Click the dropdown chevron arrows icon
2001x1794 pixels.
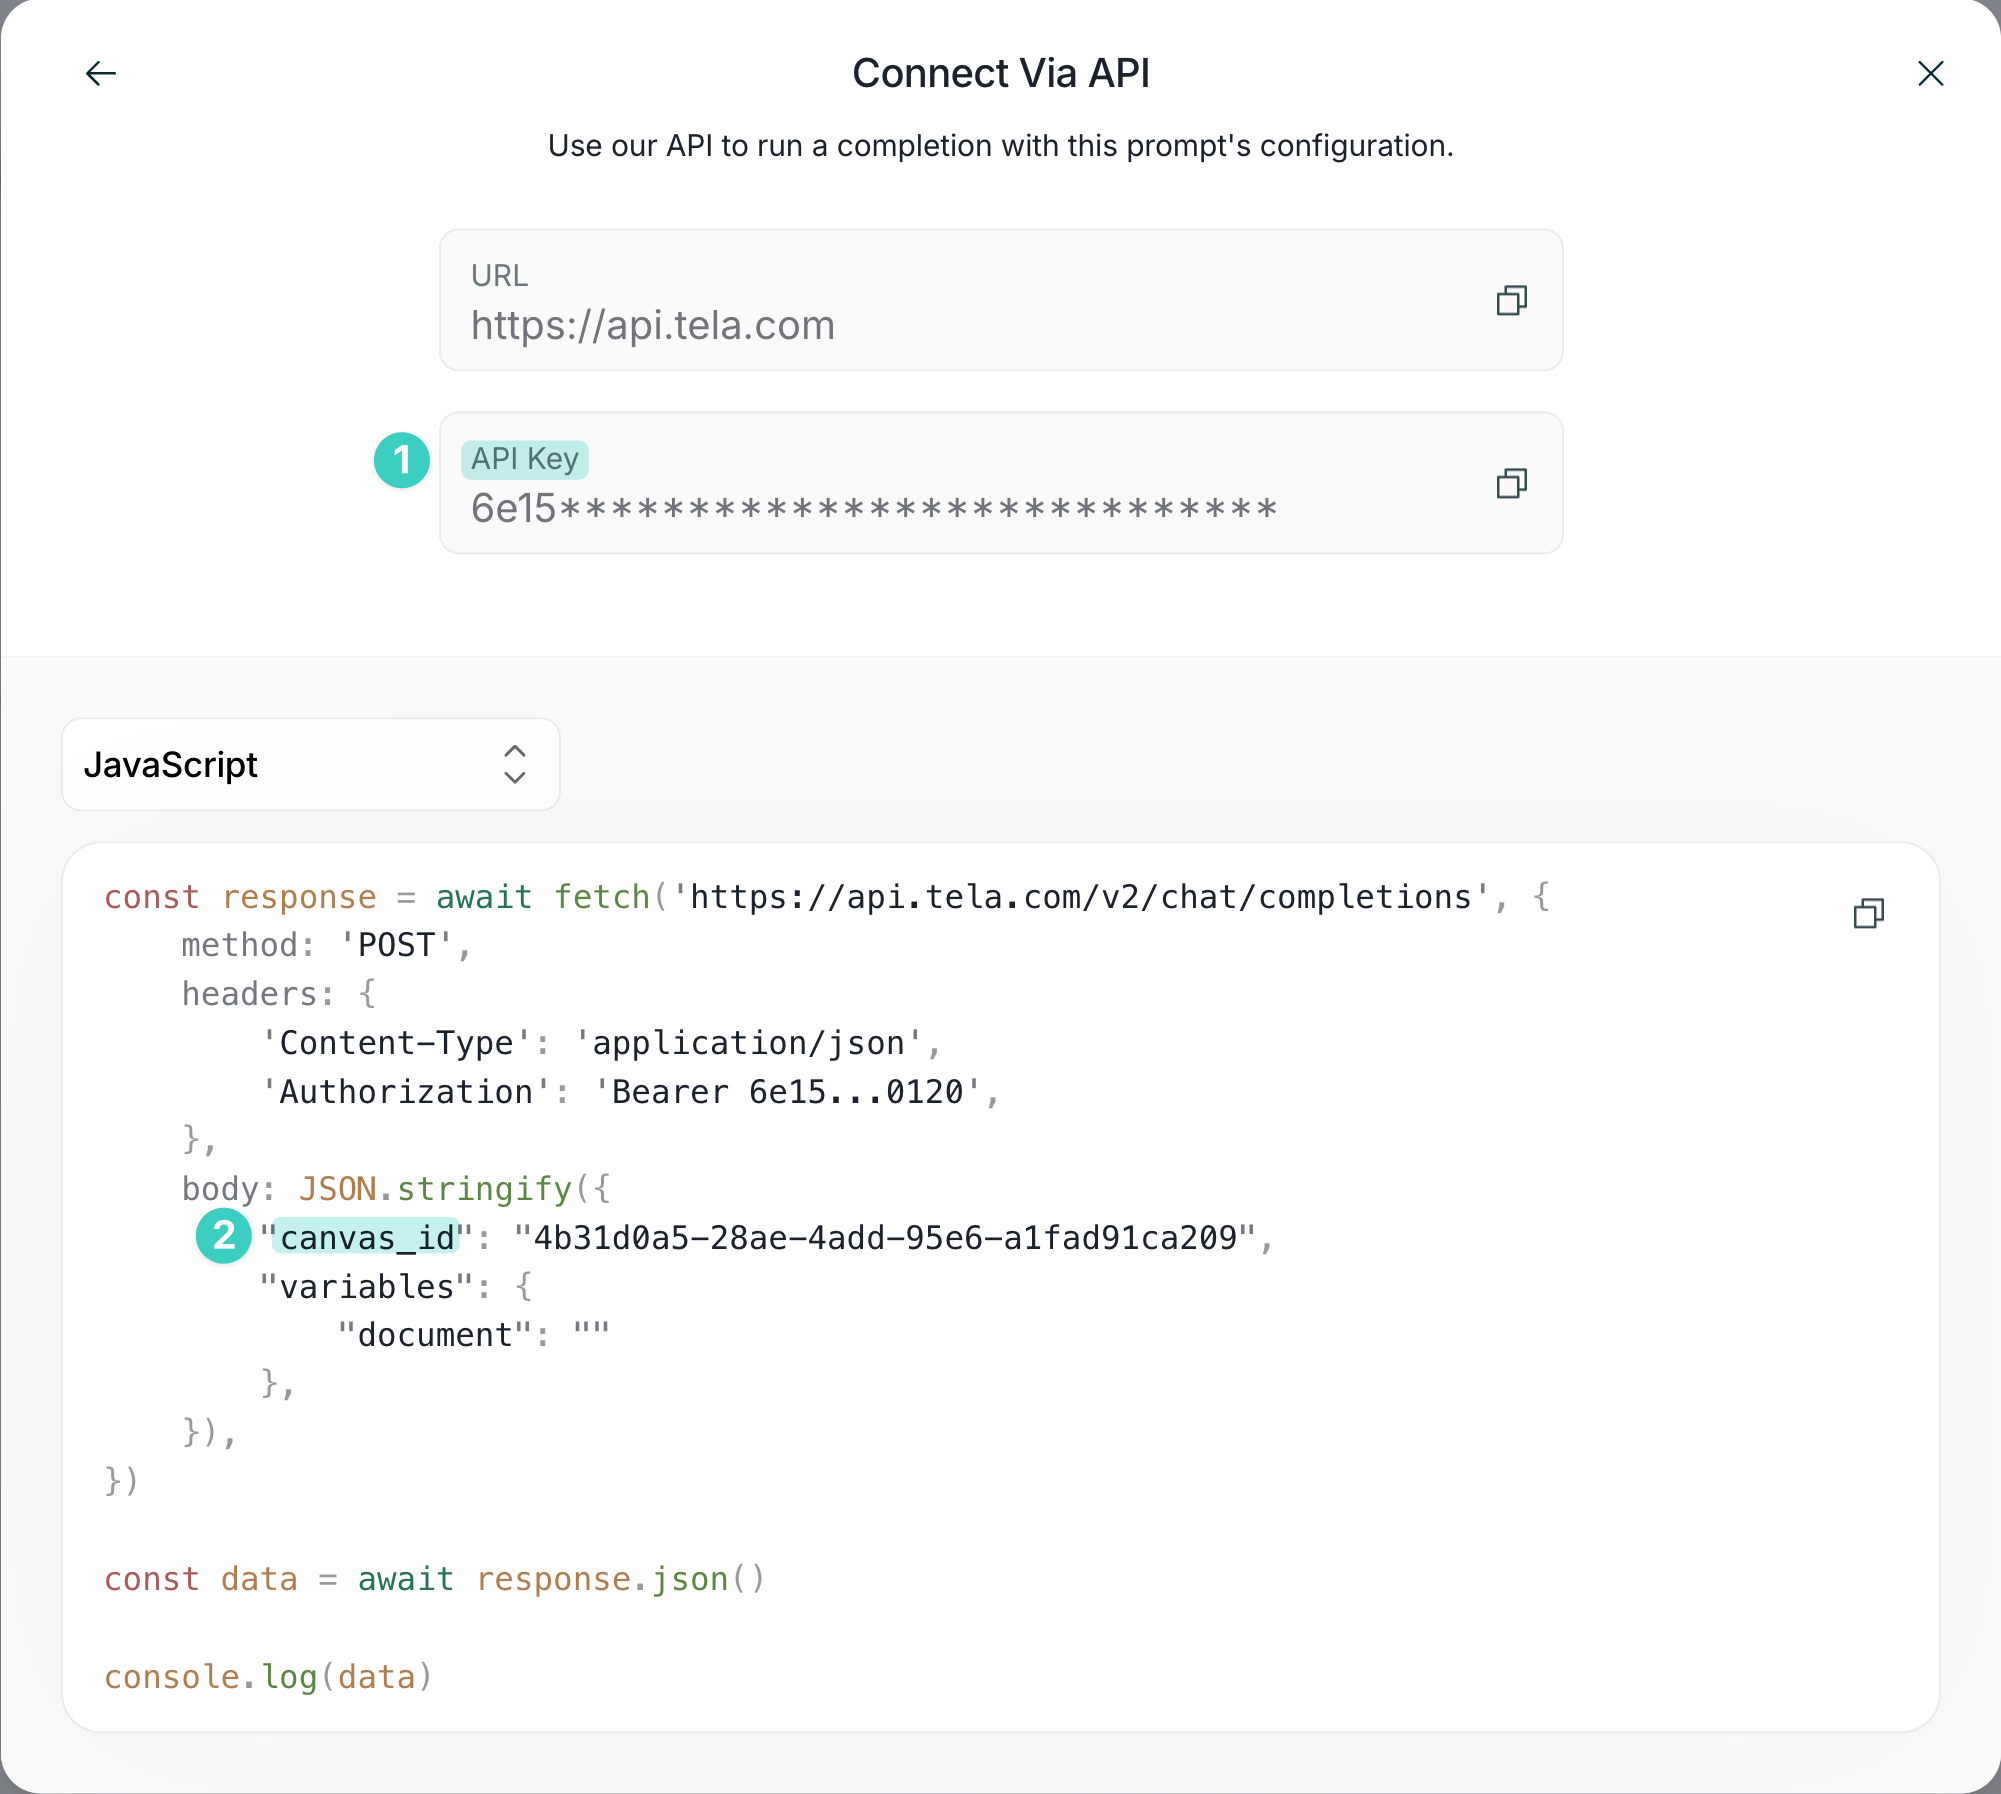tap(515, 765)
